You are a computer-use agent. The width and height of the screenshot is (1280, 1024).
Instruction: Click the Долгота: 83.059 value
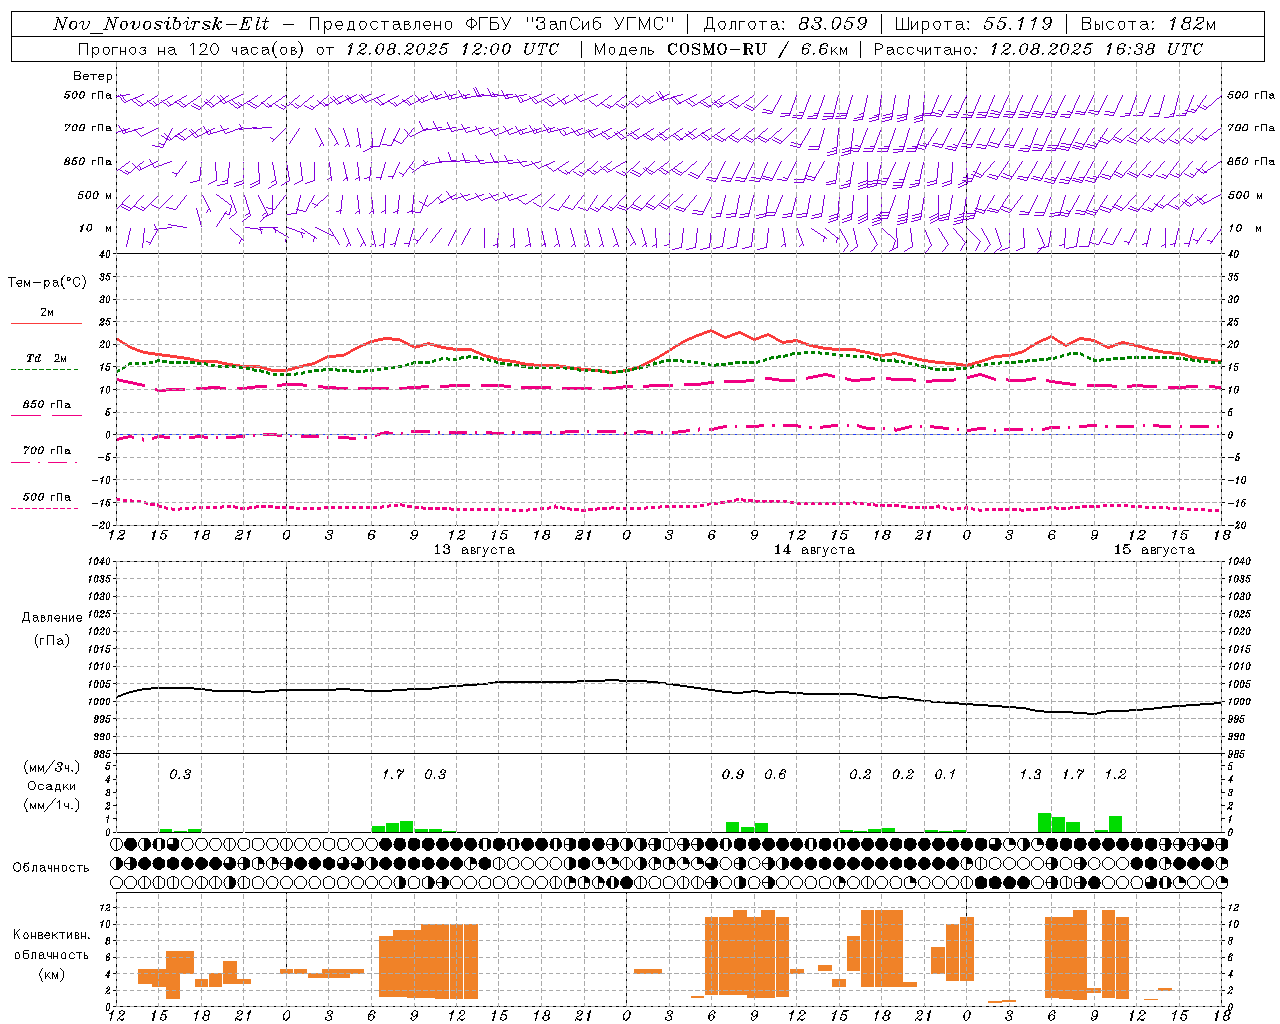click(x=786, y=24)
